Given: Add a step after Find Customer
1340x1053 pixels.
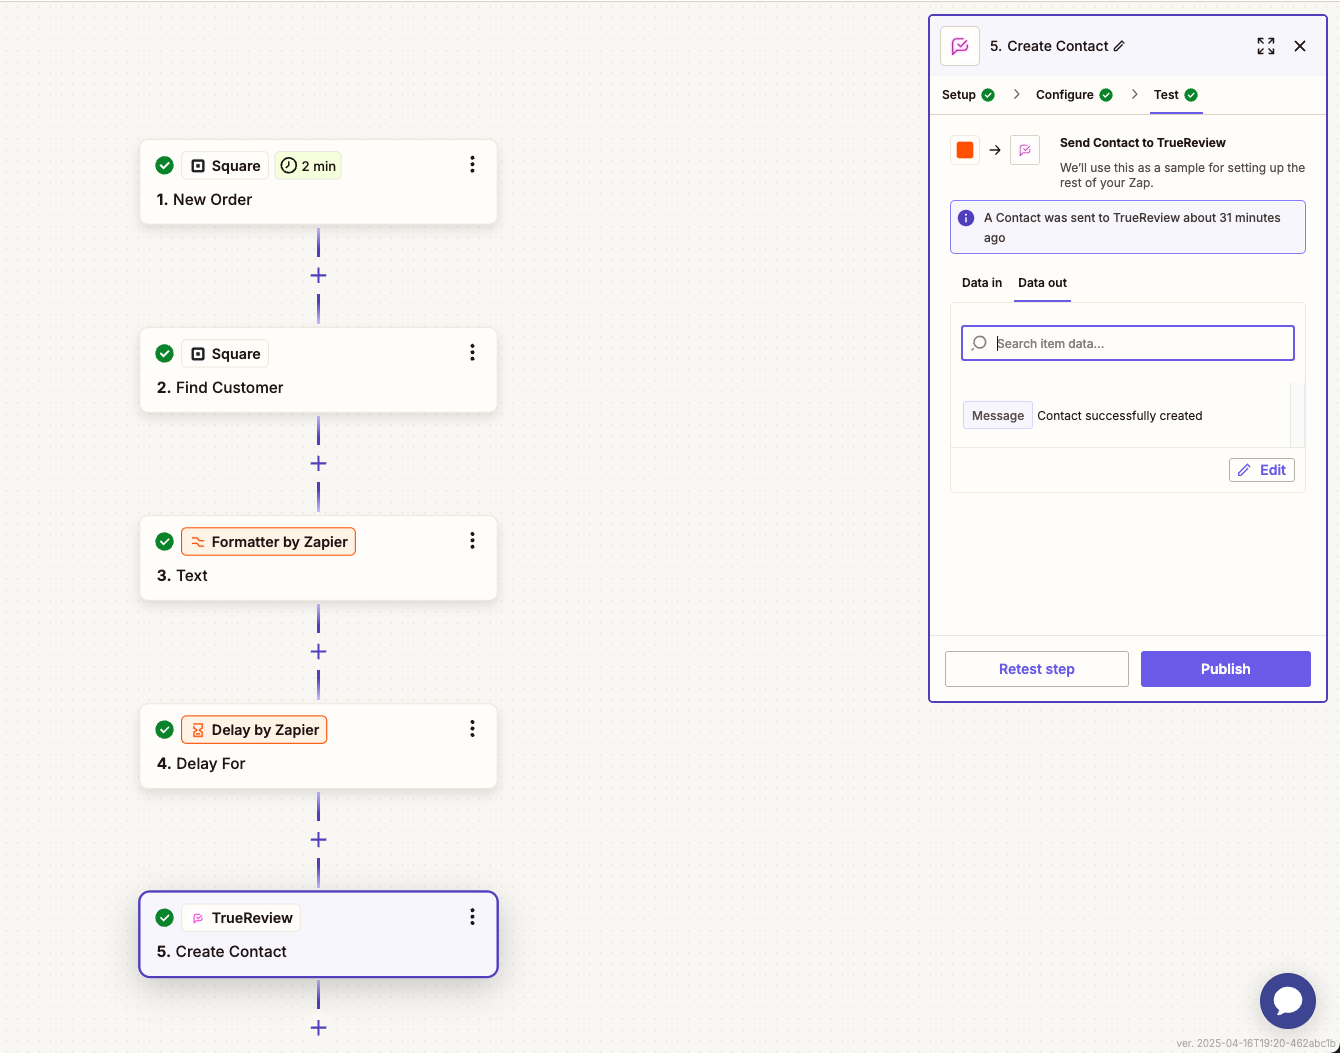Looking at the screenshot, I should pos(318,463).
